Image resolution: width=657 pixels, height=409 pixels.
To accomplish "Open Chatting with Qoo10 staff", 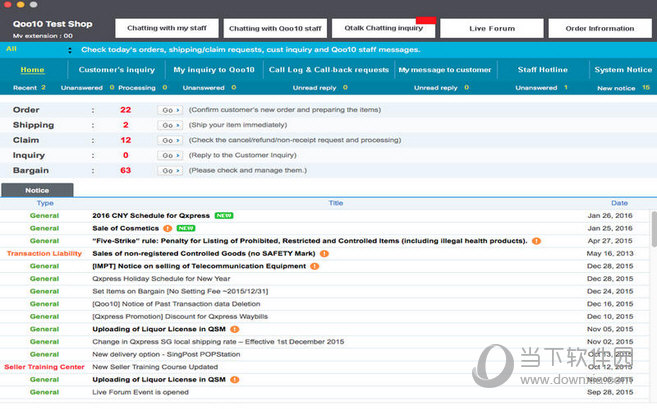I will (x=275, y=28).
